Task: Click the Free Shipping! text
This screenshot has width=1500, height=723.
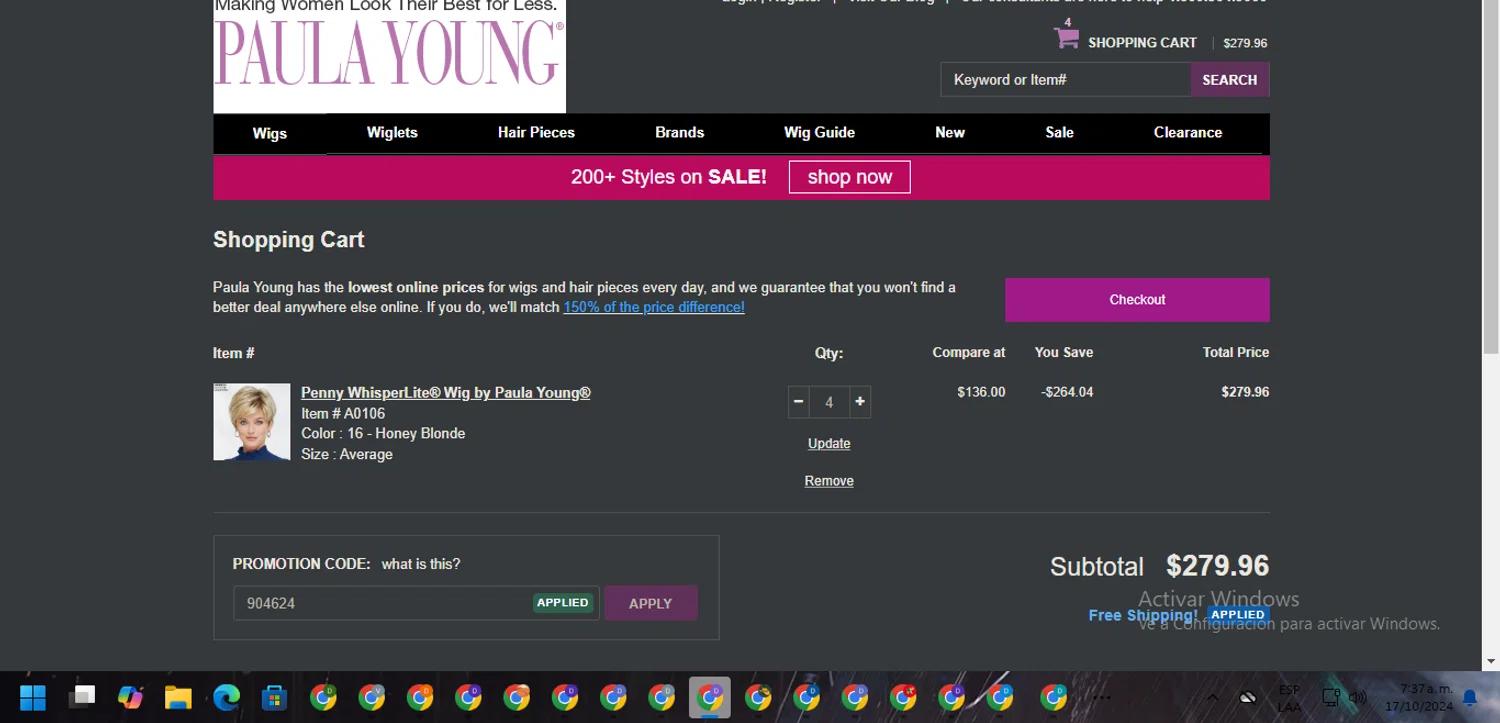Action: click(x=1142, y=615)
